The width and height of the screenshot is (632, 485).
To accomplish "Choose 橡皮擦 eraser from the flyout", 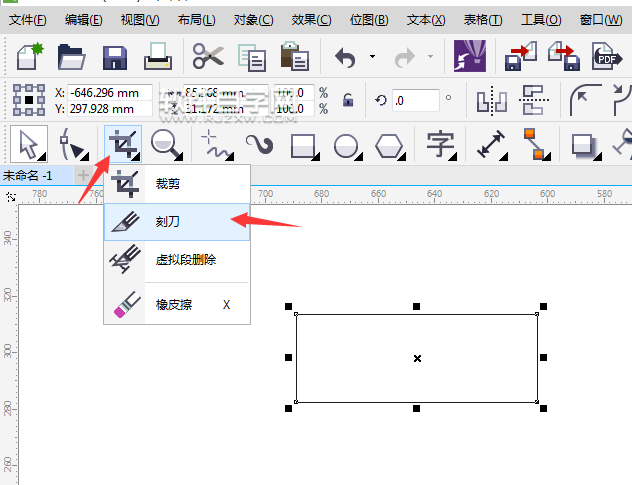I will click(x=177, y=304).
